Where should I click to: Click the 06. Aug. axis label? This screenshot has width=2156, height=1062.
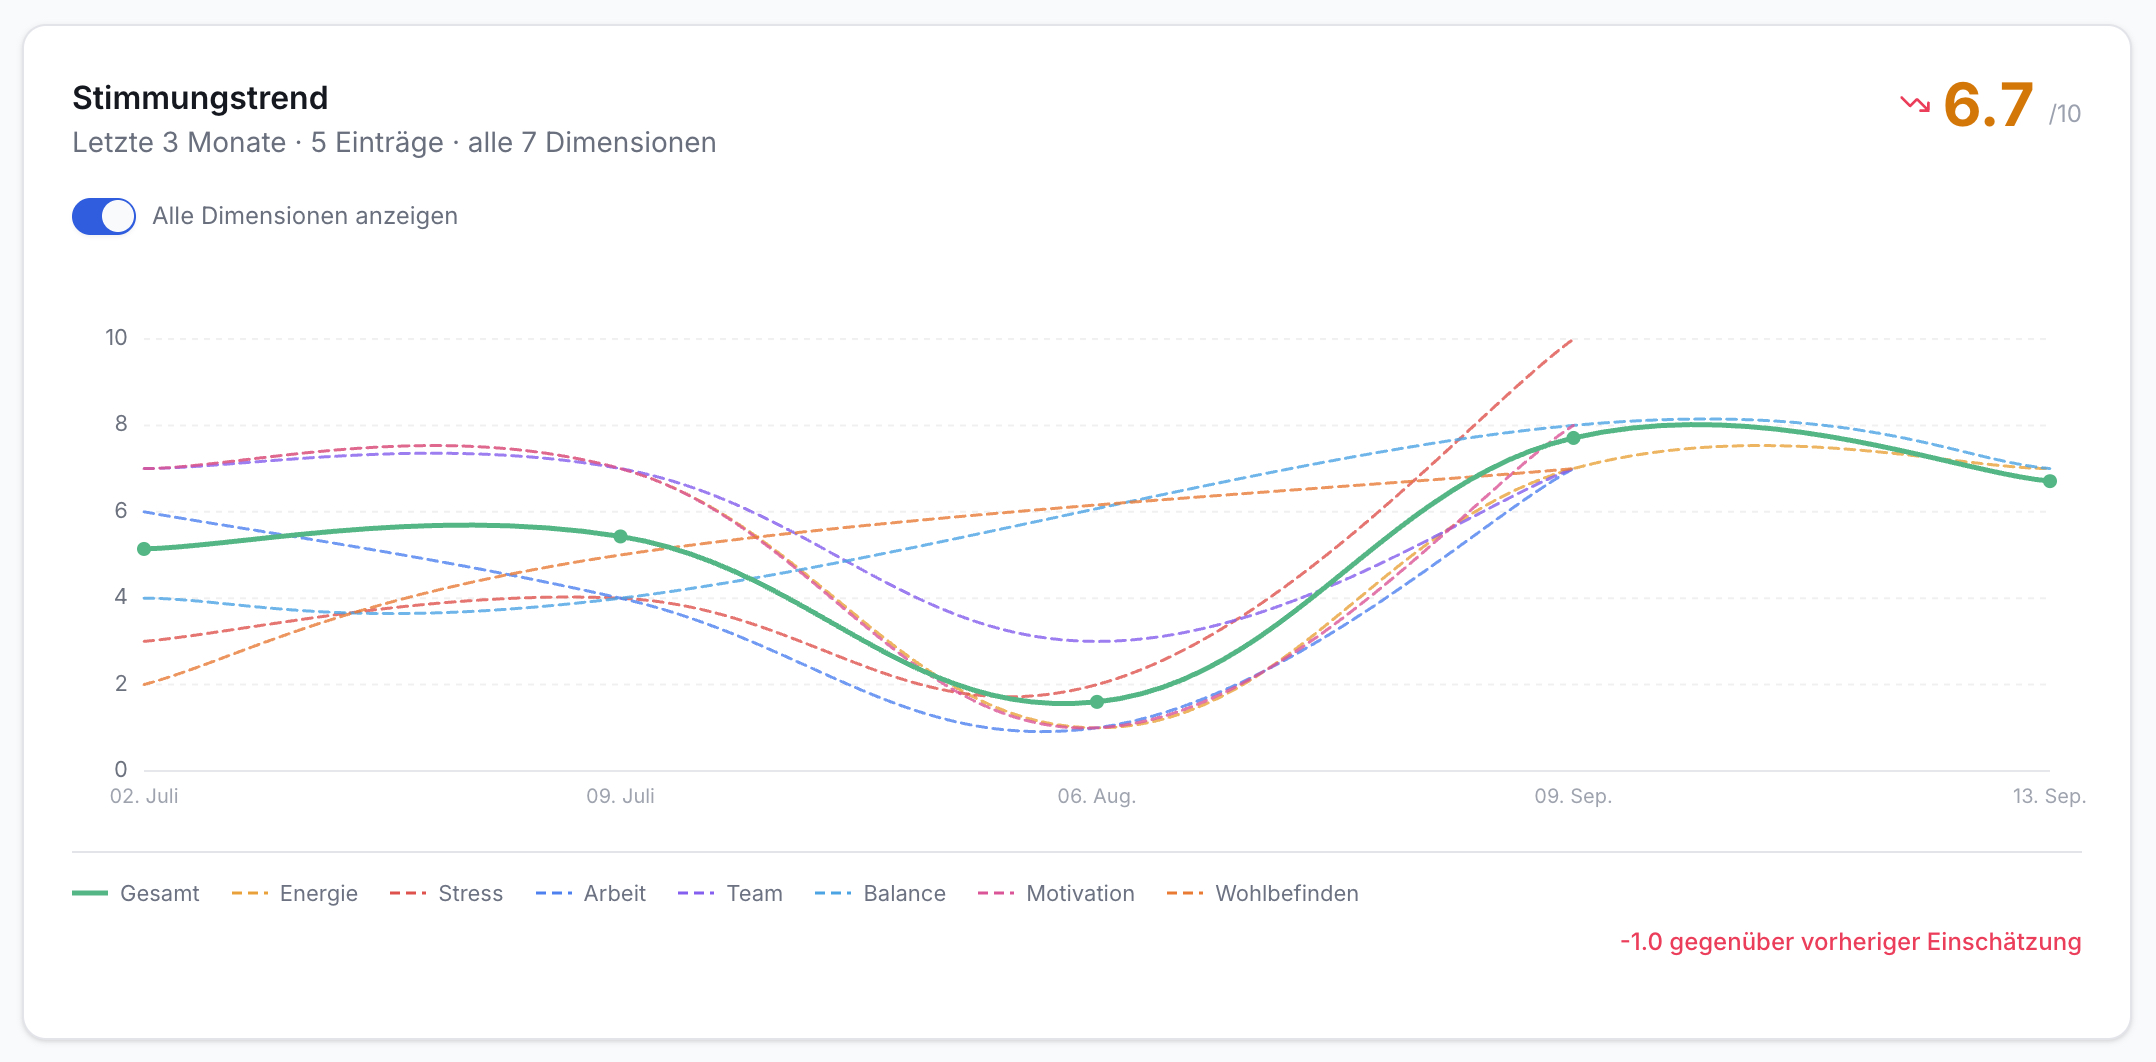(1097, 796)
